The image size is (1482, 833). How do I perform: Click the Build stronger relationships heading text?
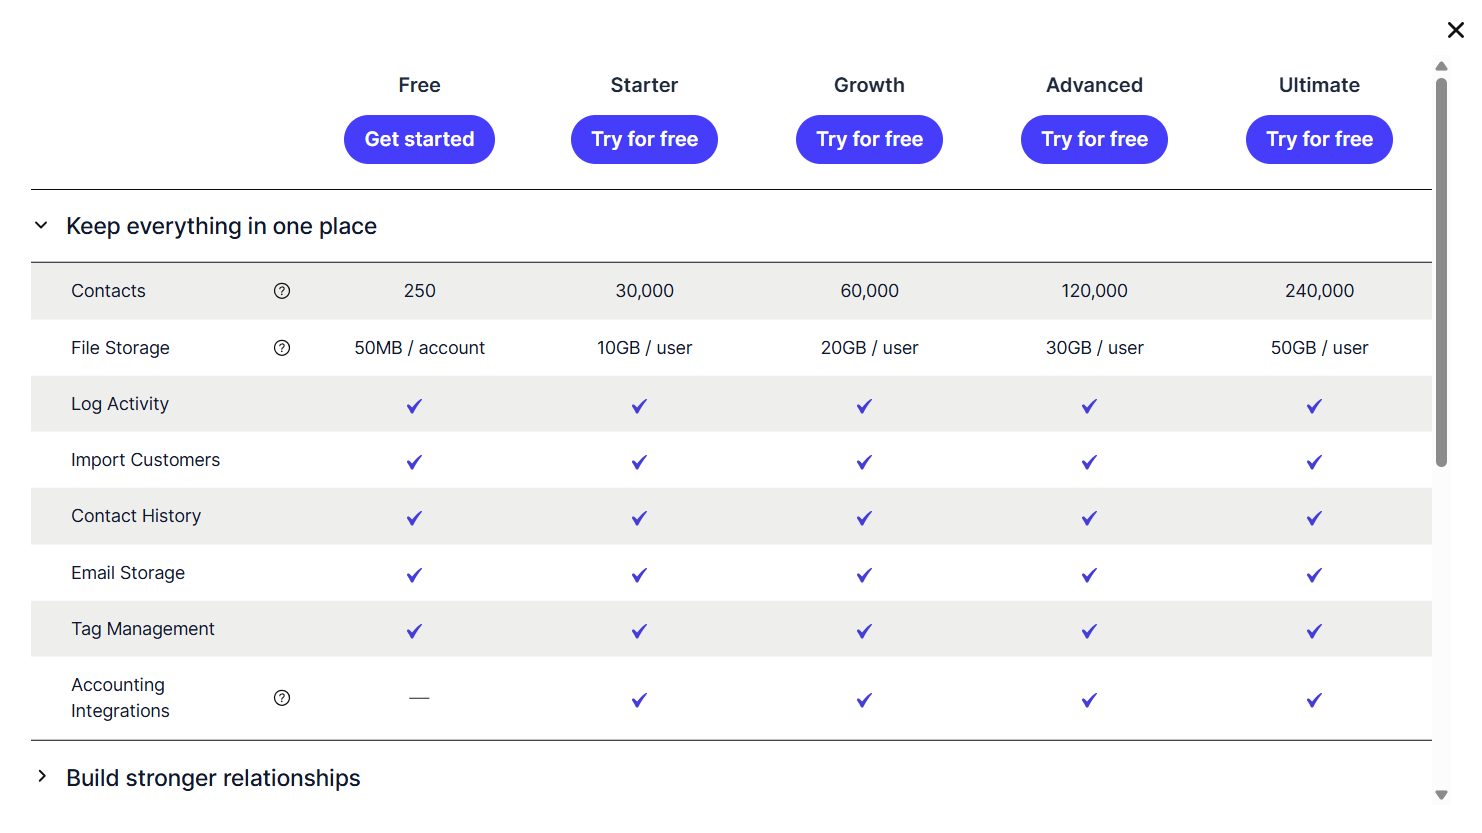[x=213, y=778]
